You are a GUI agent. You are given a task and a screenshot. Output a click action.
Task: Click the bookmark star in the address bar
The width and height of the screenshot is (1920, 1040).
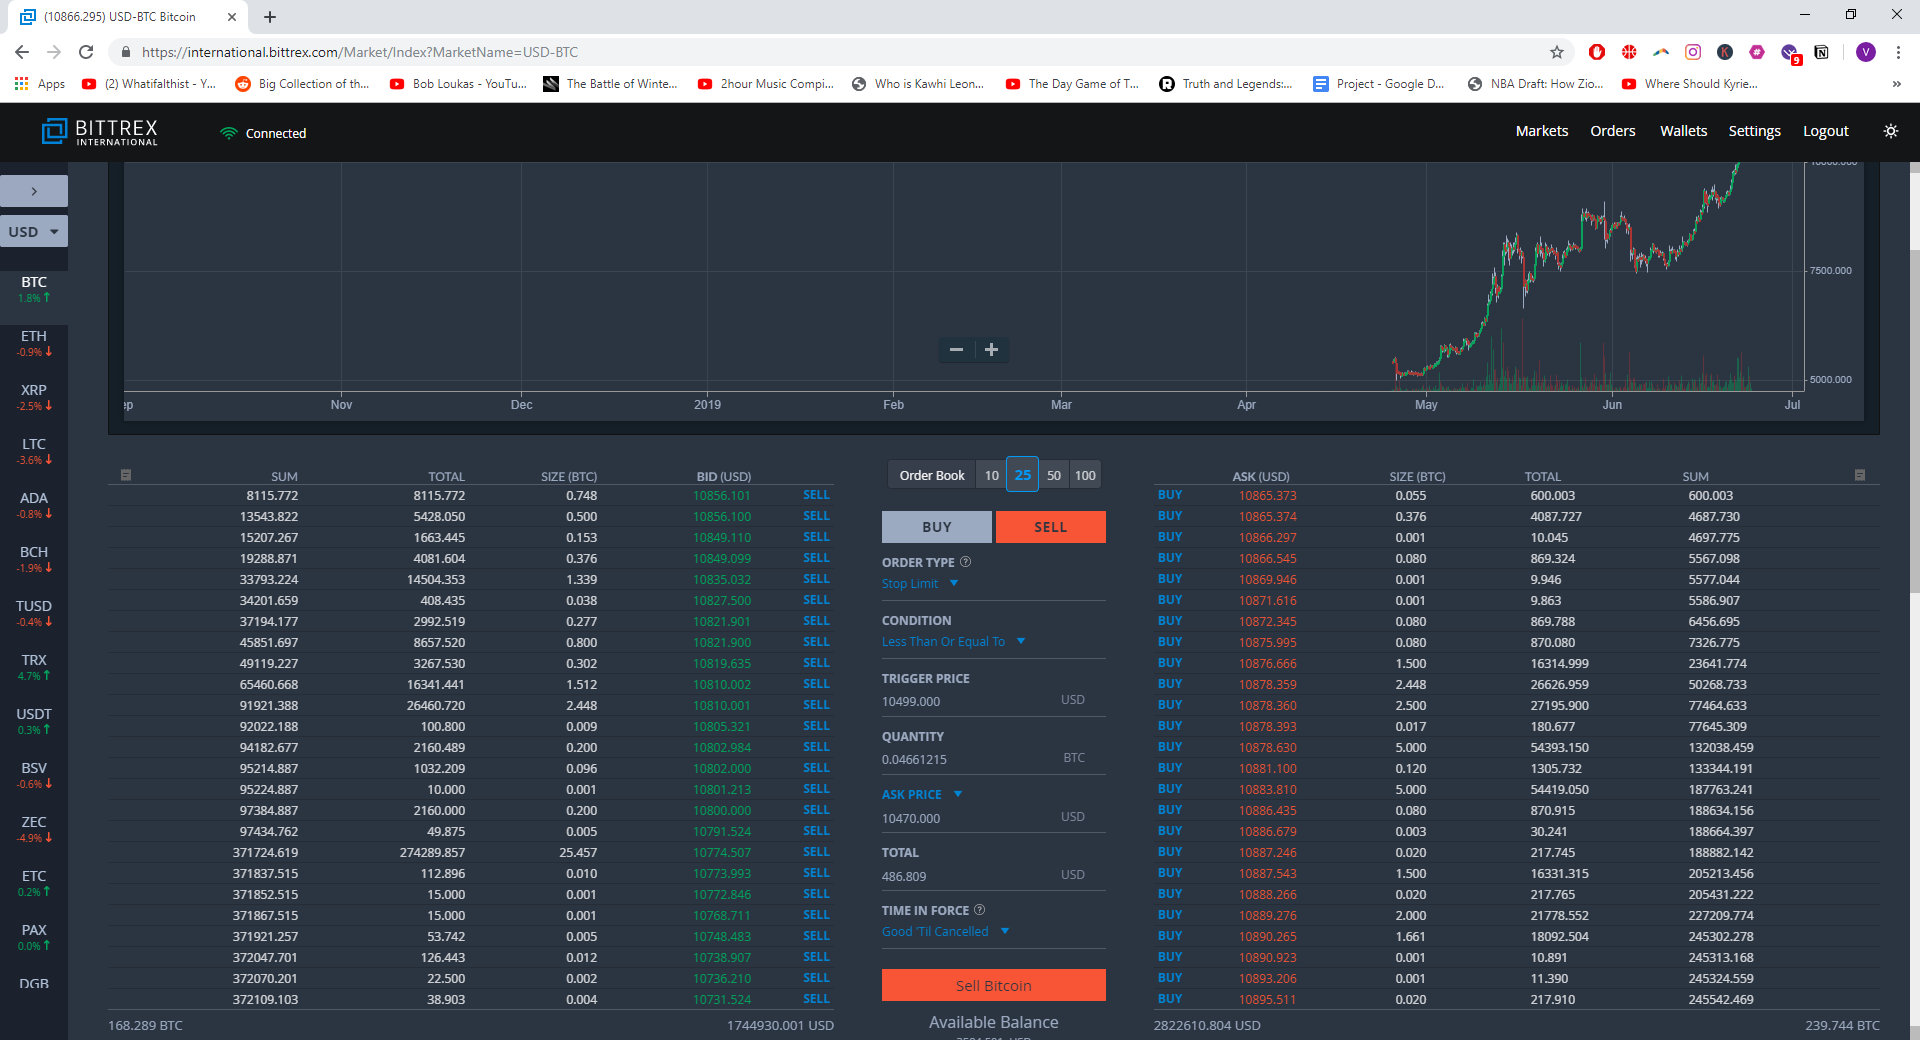coord(1556,52)
